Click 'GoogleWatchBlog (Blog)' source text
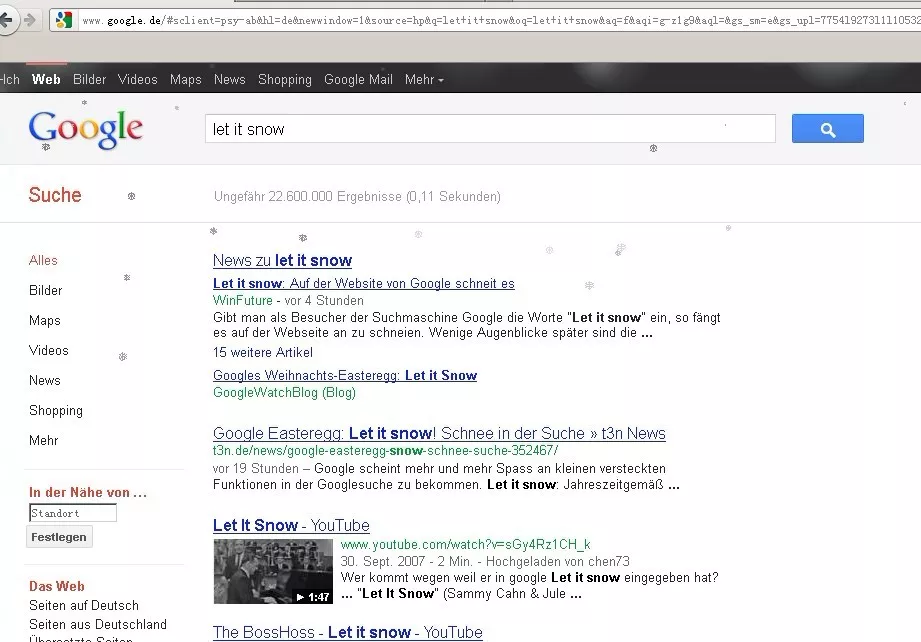Screen dimensions: 921x642 coord(284,392)
